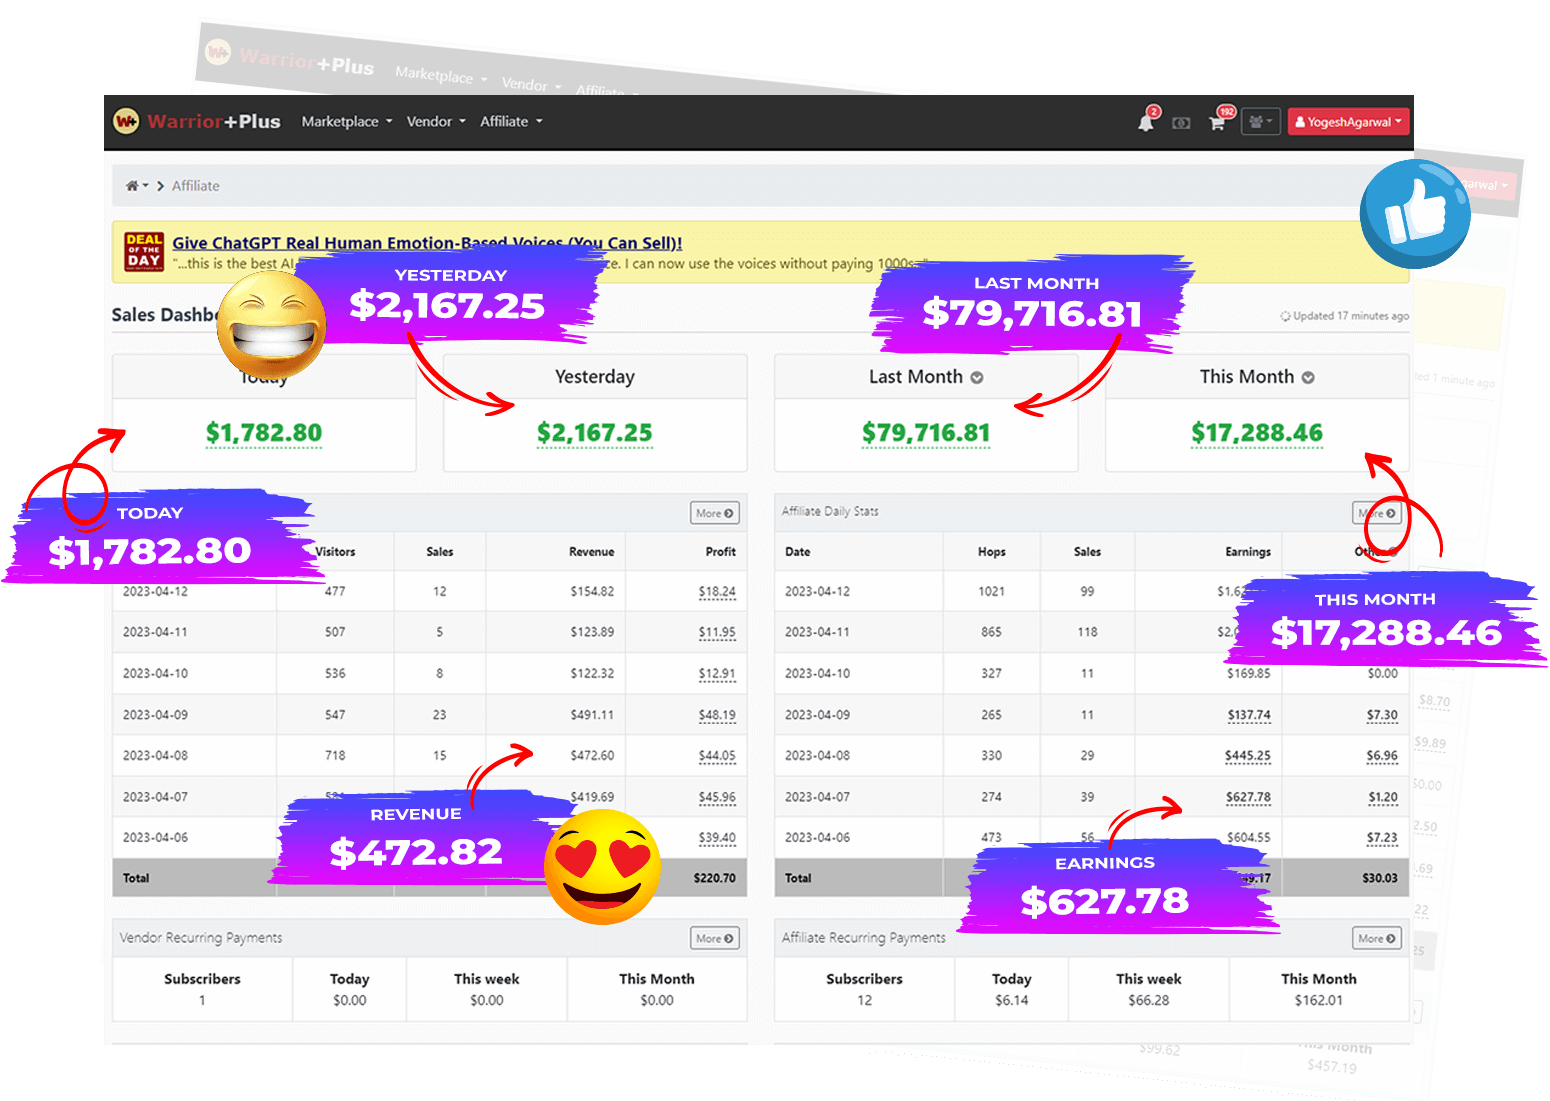This screenshot has width=1550, height=1101.
Task: Click the info icon beside Last Month
Action: click(x=977, y=378)
